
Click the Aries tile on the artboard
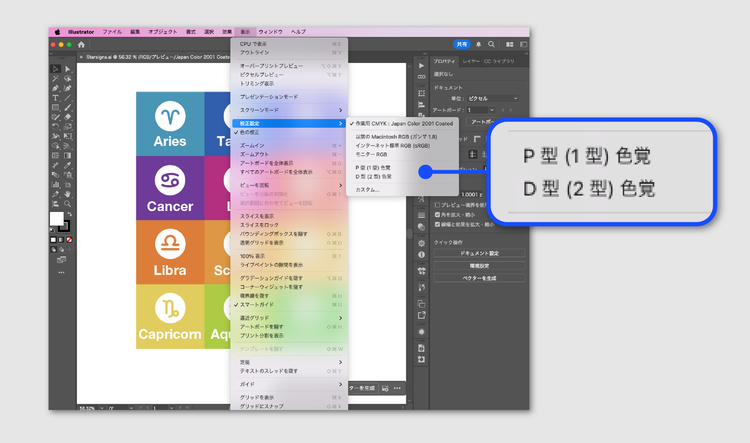click(x=170, y=124)
